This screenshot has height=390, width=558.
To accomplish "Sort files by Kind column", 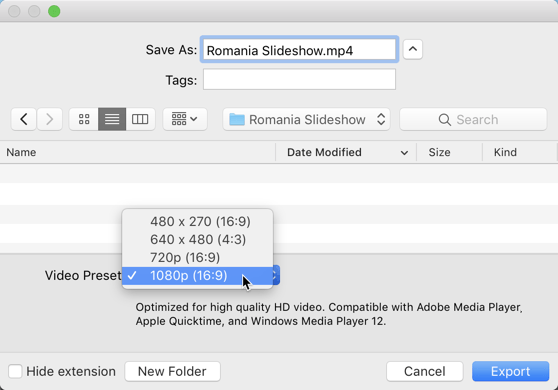I will coord(520,152).
